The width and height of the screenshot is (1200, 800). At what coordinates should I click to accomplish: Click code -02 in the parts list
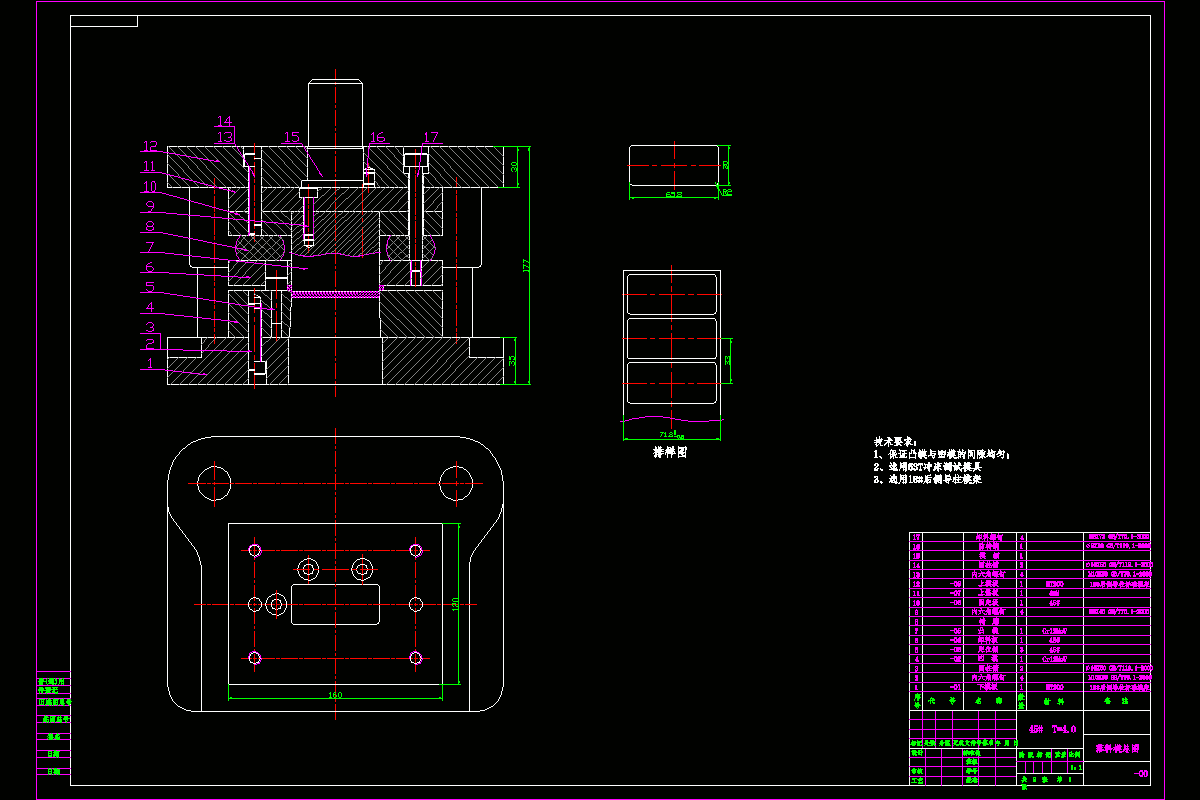click(x=955, y=659)
